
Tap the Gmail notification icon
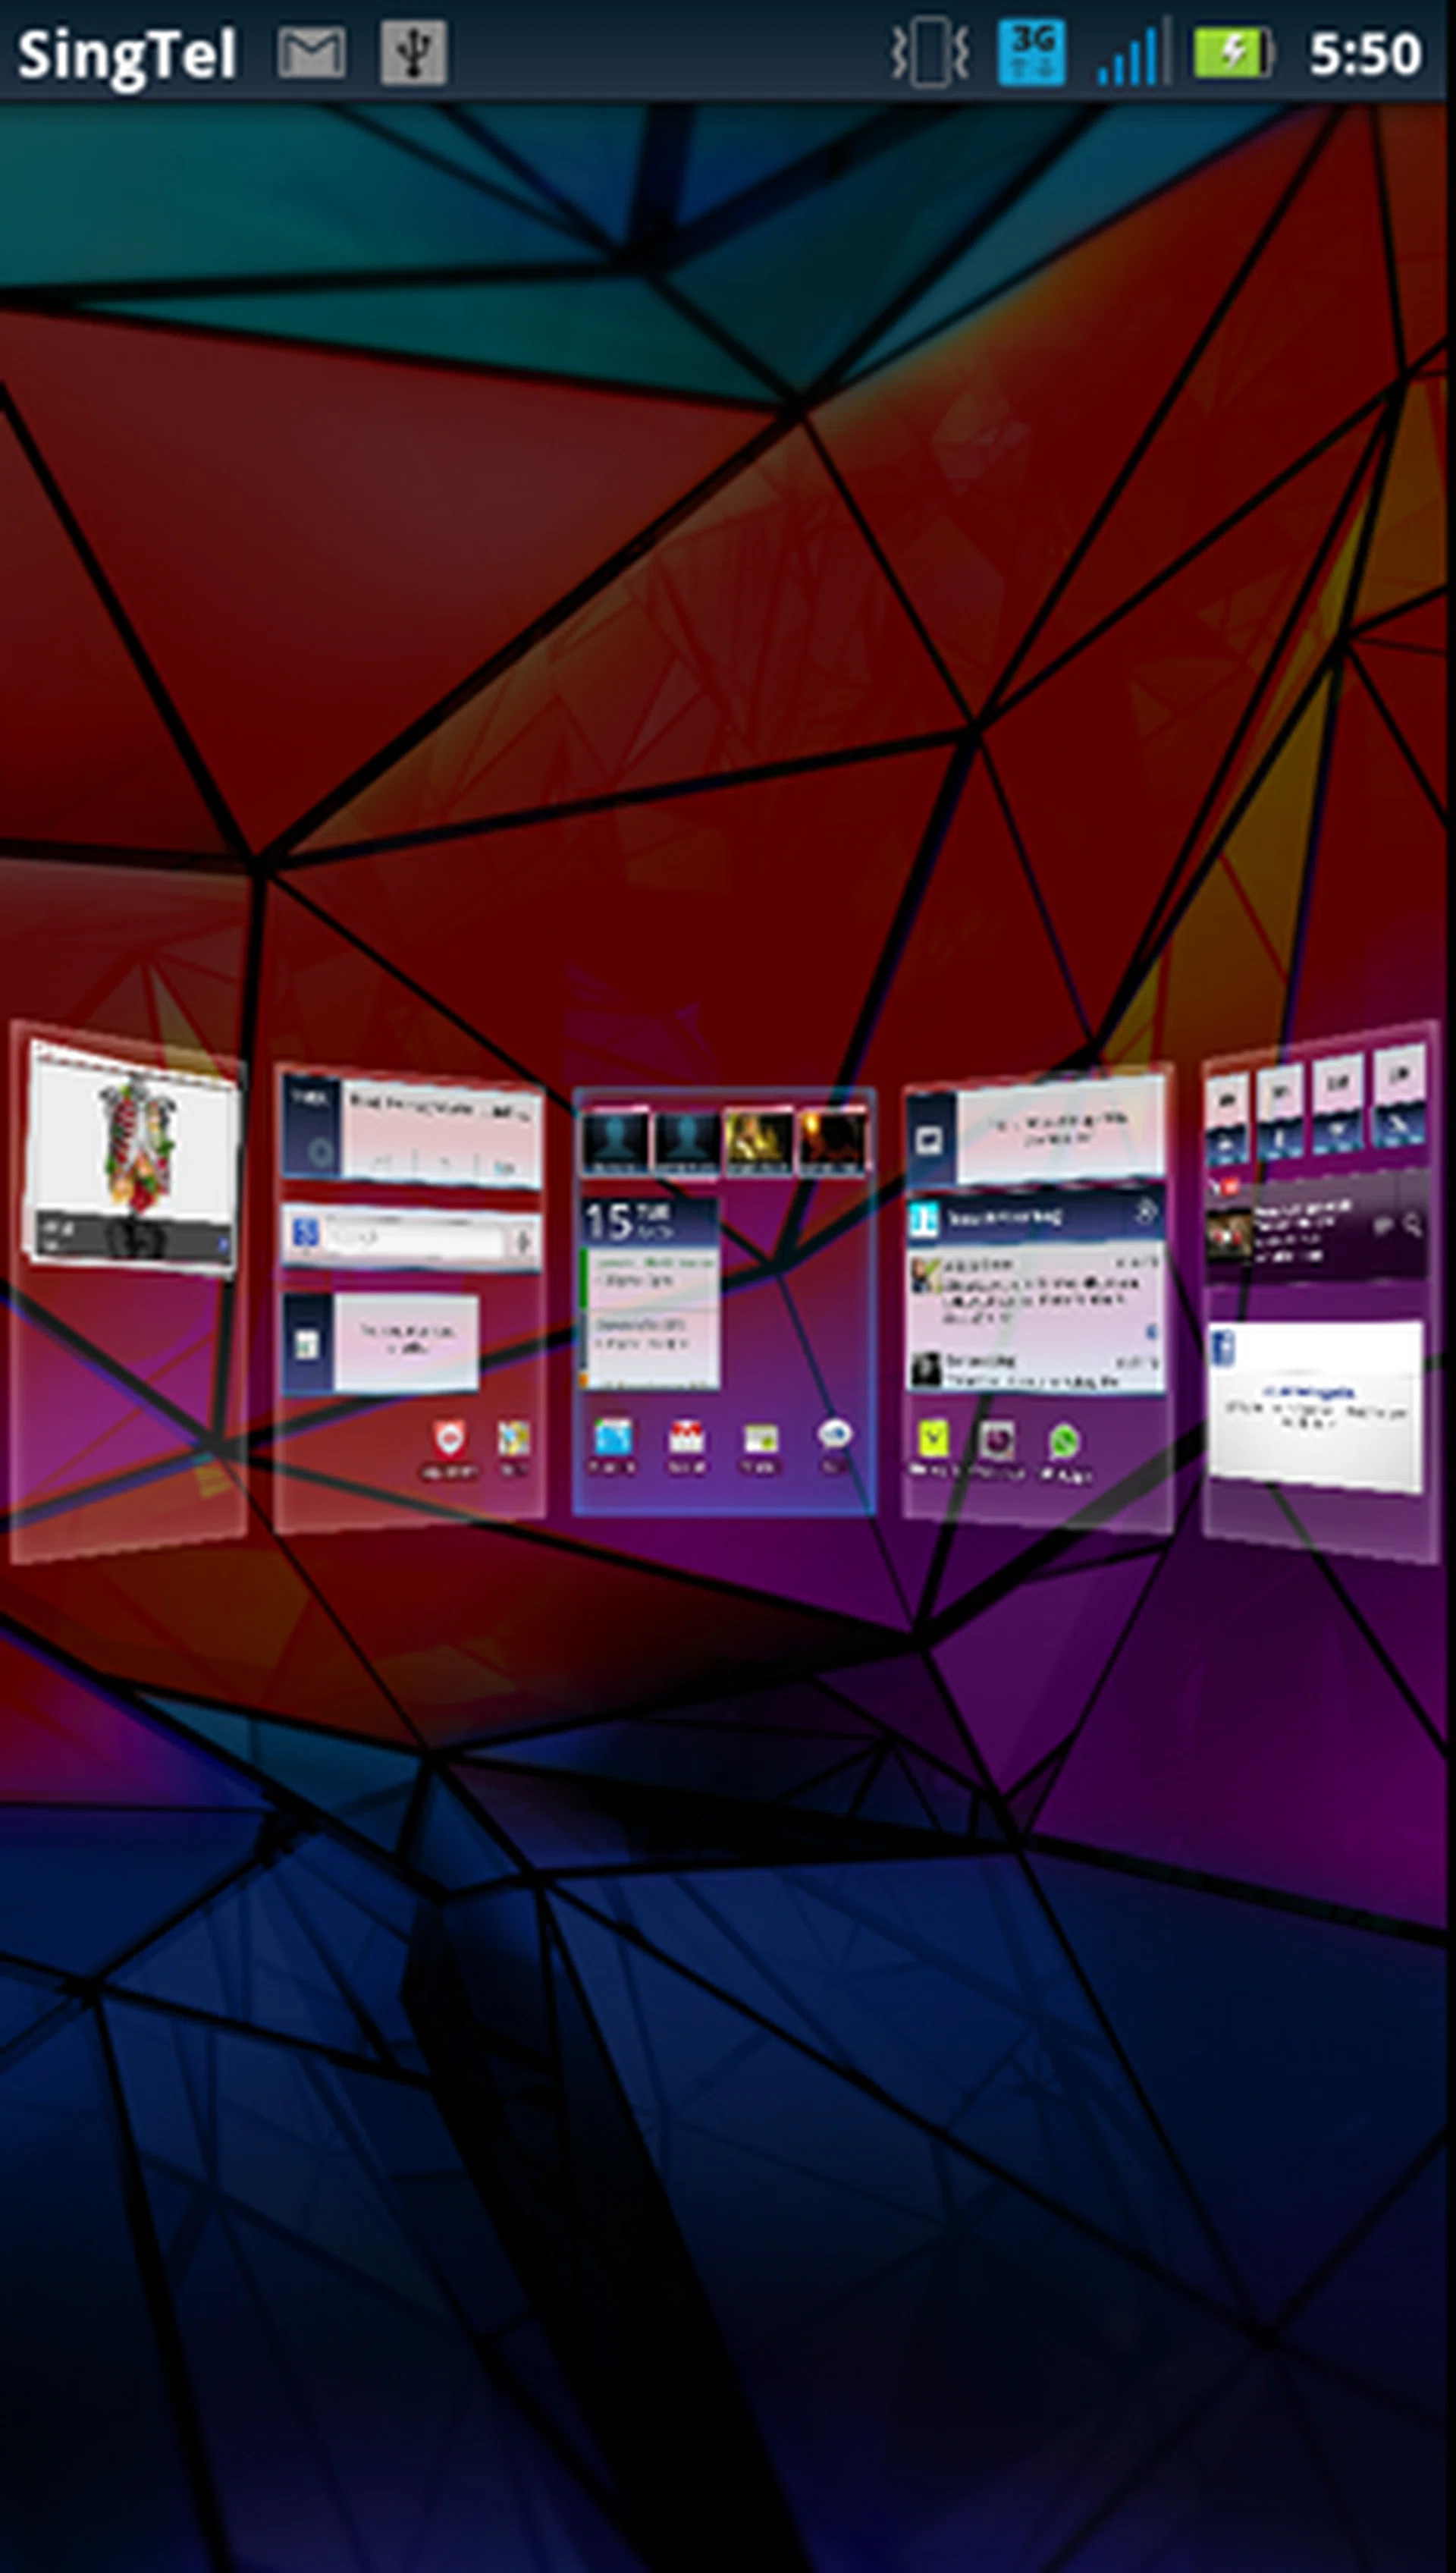pos(312,52)
